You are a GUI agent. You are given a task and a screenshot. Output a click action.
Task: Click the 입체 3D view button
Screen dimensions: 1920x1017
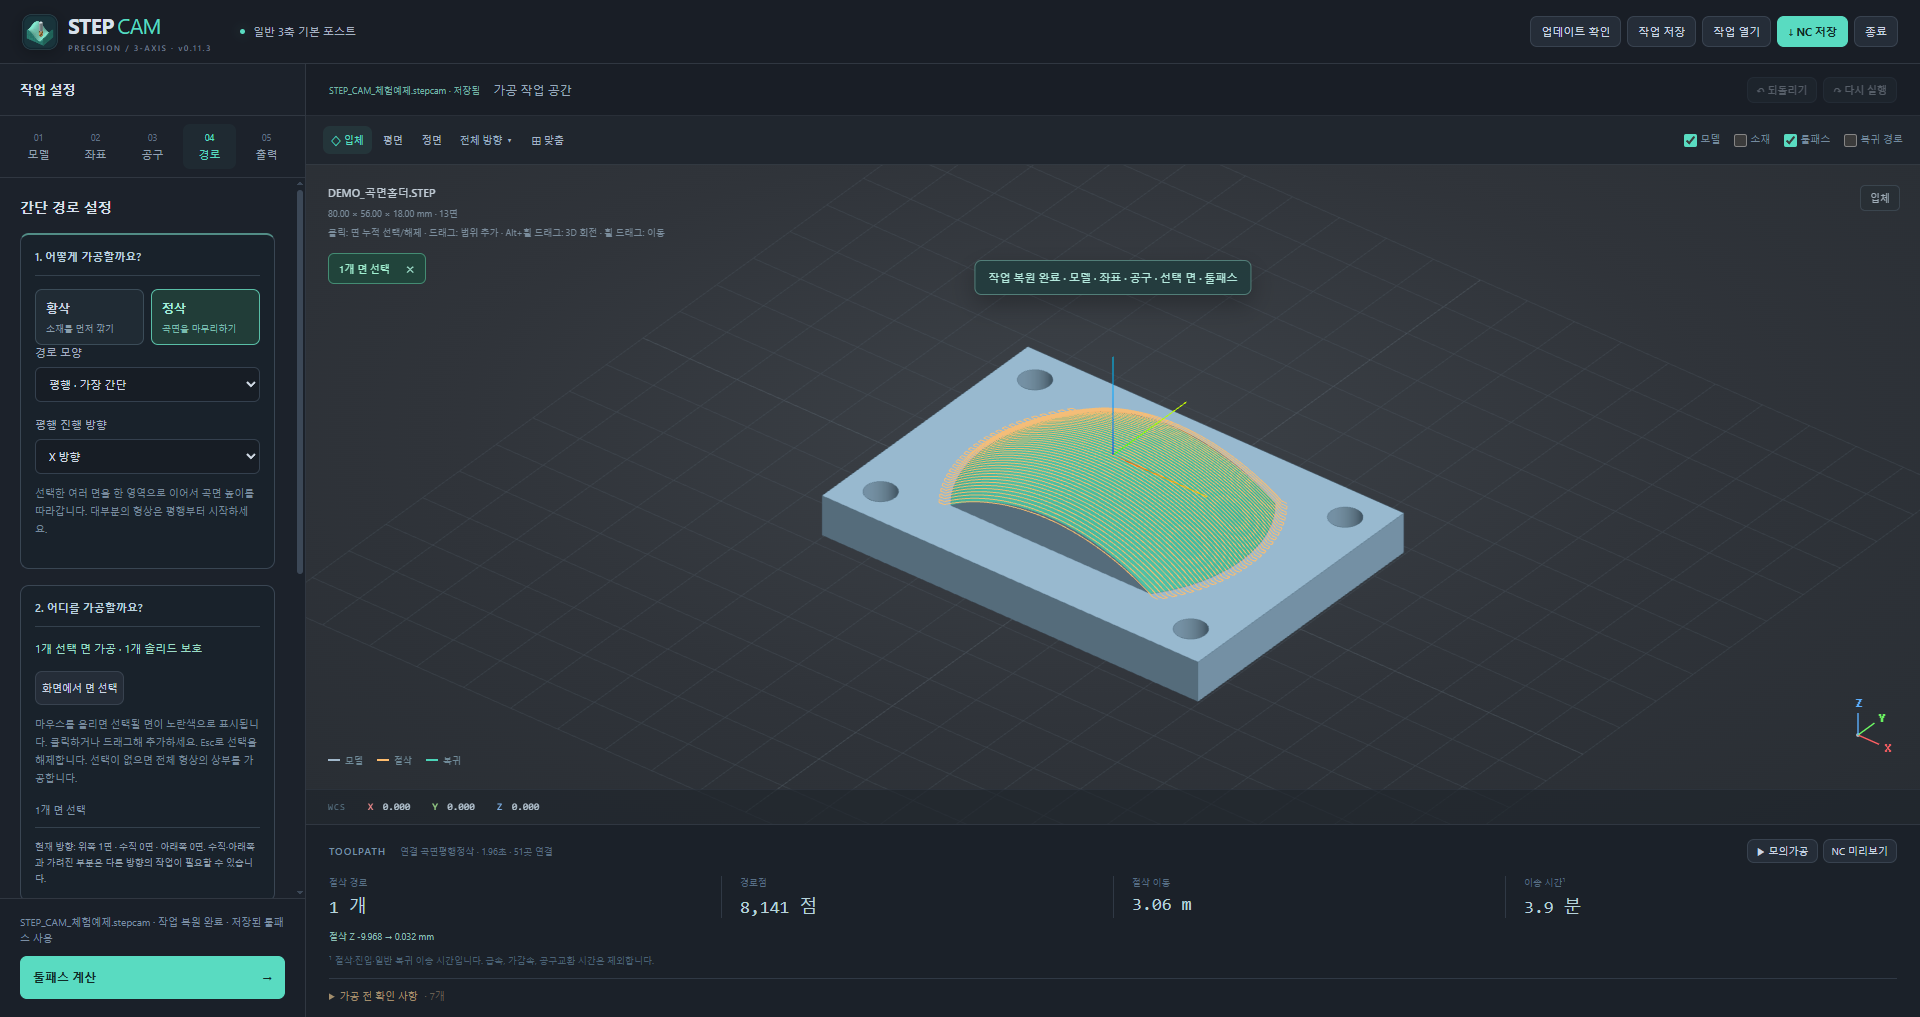(347, 140)
